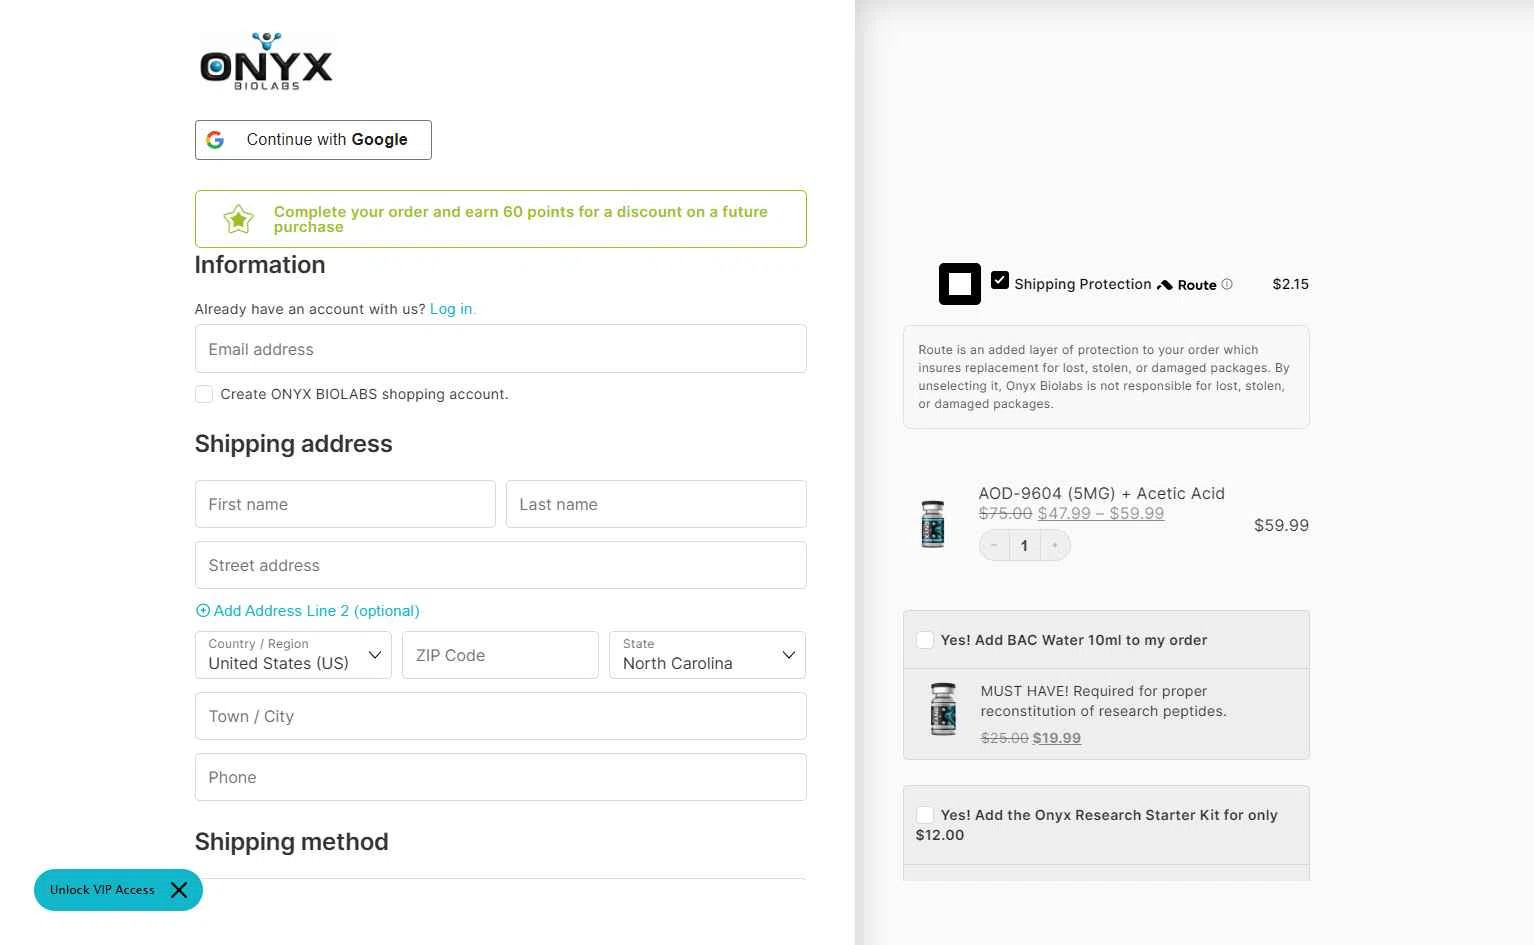Click the Route info icon
The image size is (1534, 945).
tap(1227, 284)
